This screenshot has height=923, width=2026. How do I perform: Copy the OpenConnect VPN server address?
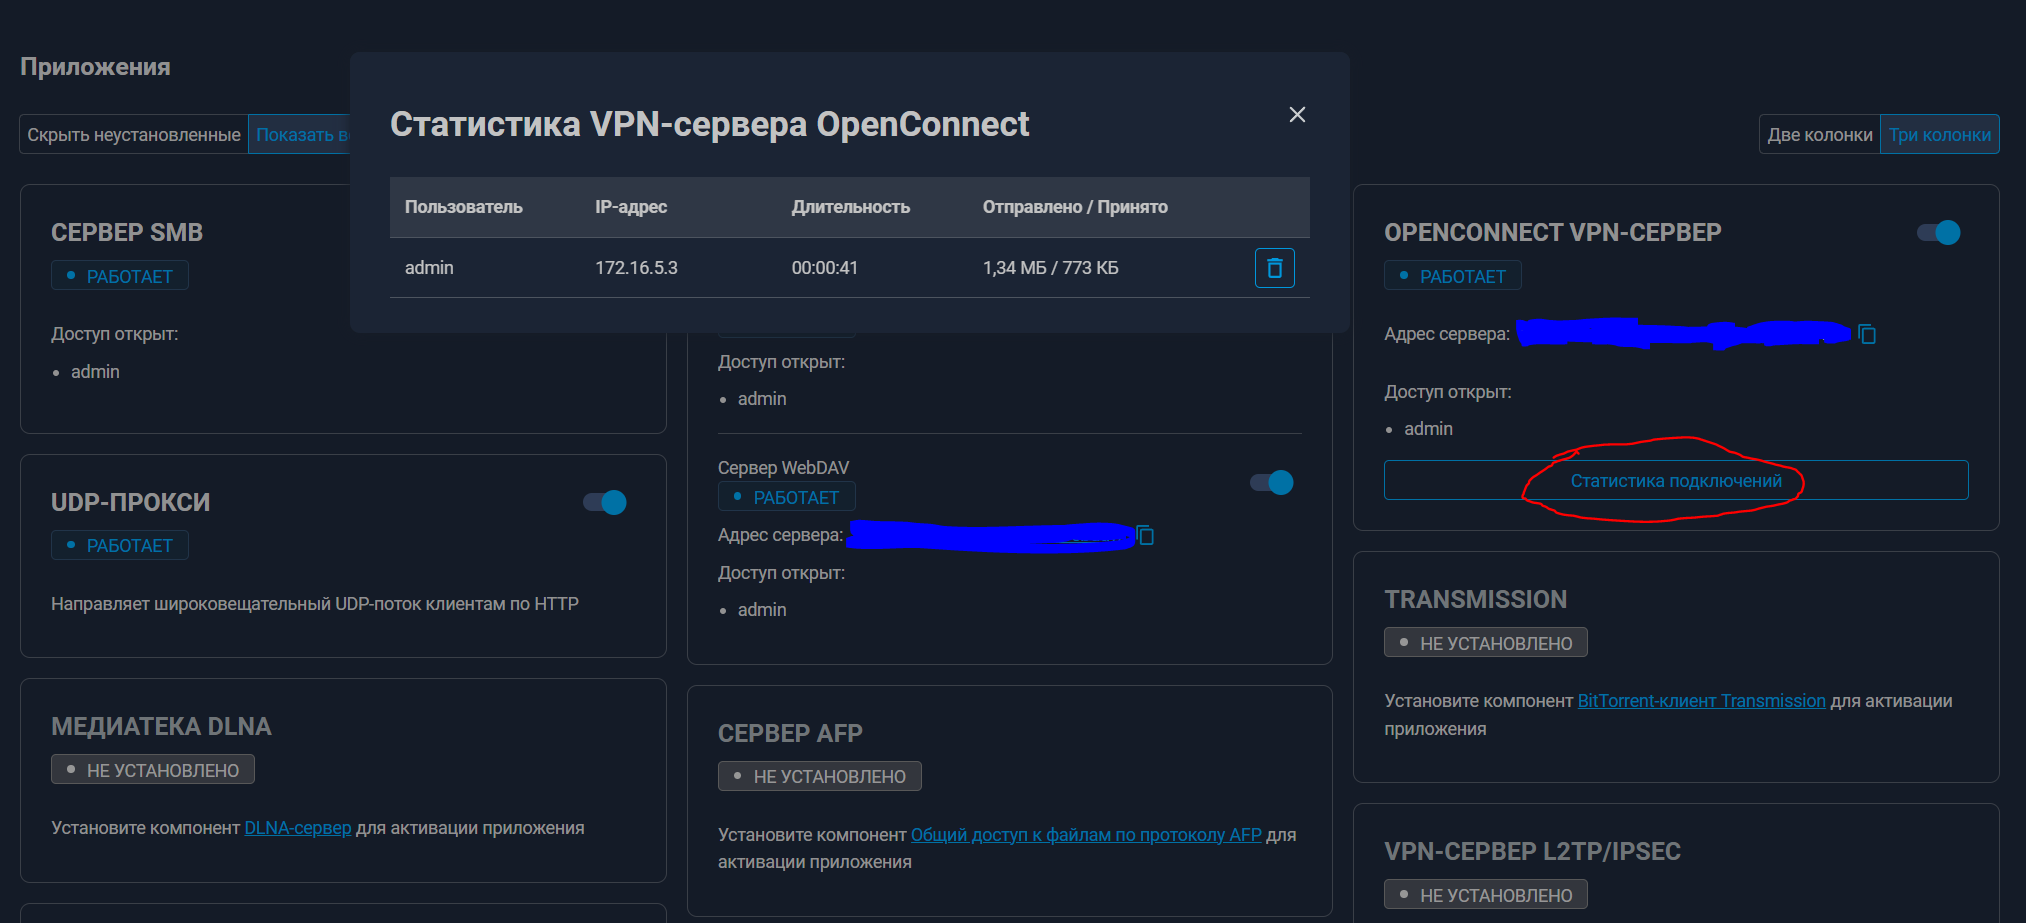click(1866, 334)
